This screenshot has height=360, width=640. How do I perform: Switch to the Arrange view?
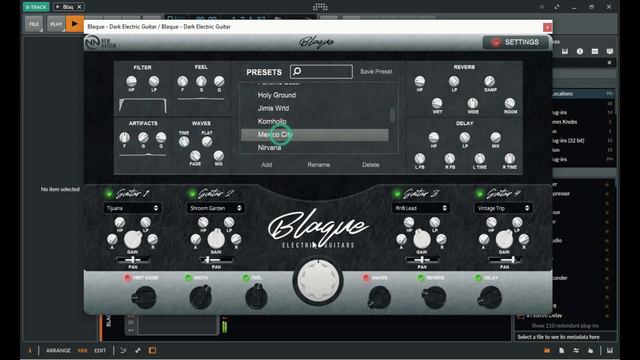coord(58,351)
